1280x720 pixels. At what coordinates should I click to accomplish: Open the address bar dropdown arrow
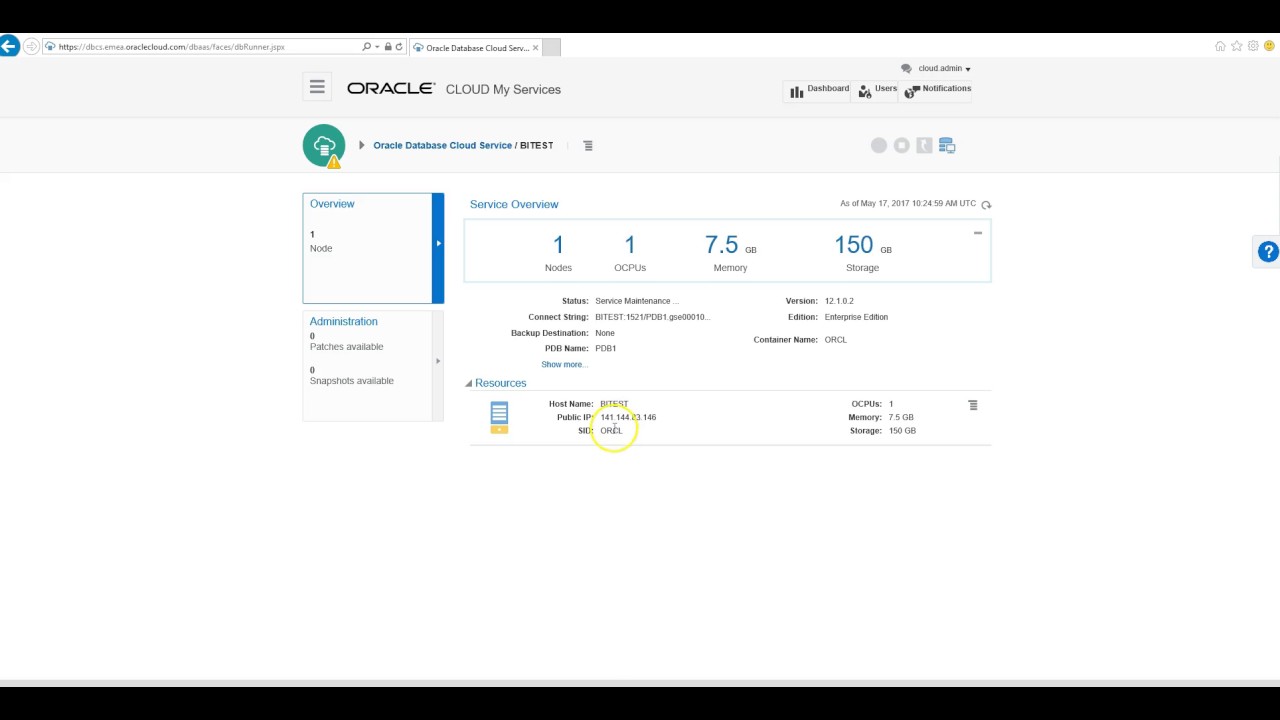click(377, 47)
